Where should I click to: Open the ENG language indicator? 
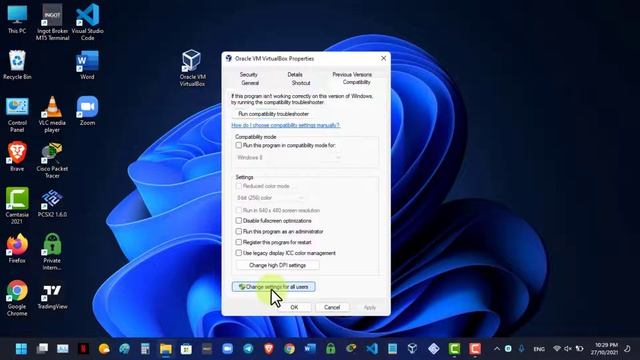tap(539, 349)
